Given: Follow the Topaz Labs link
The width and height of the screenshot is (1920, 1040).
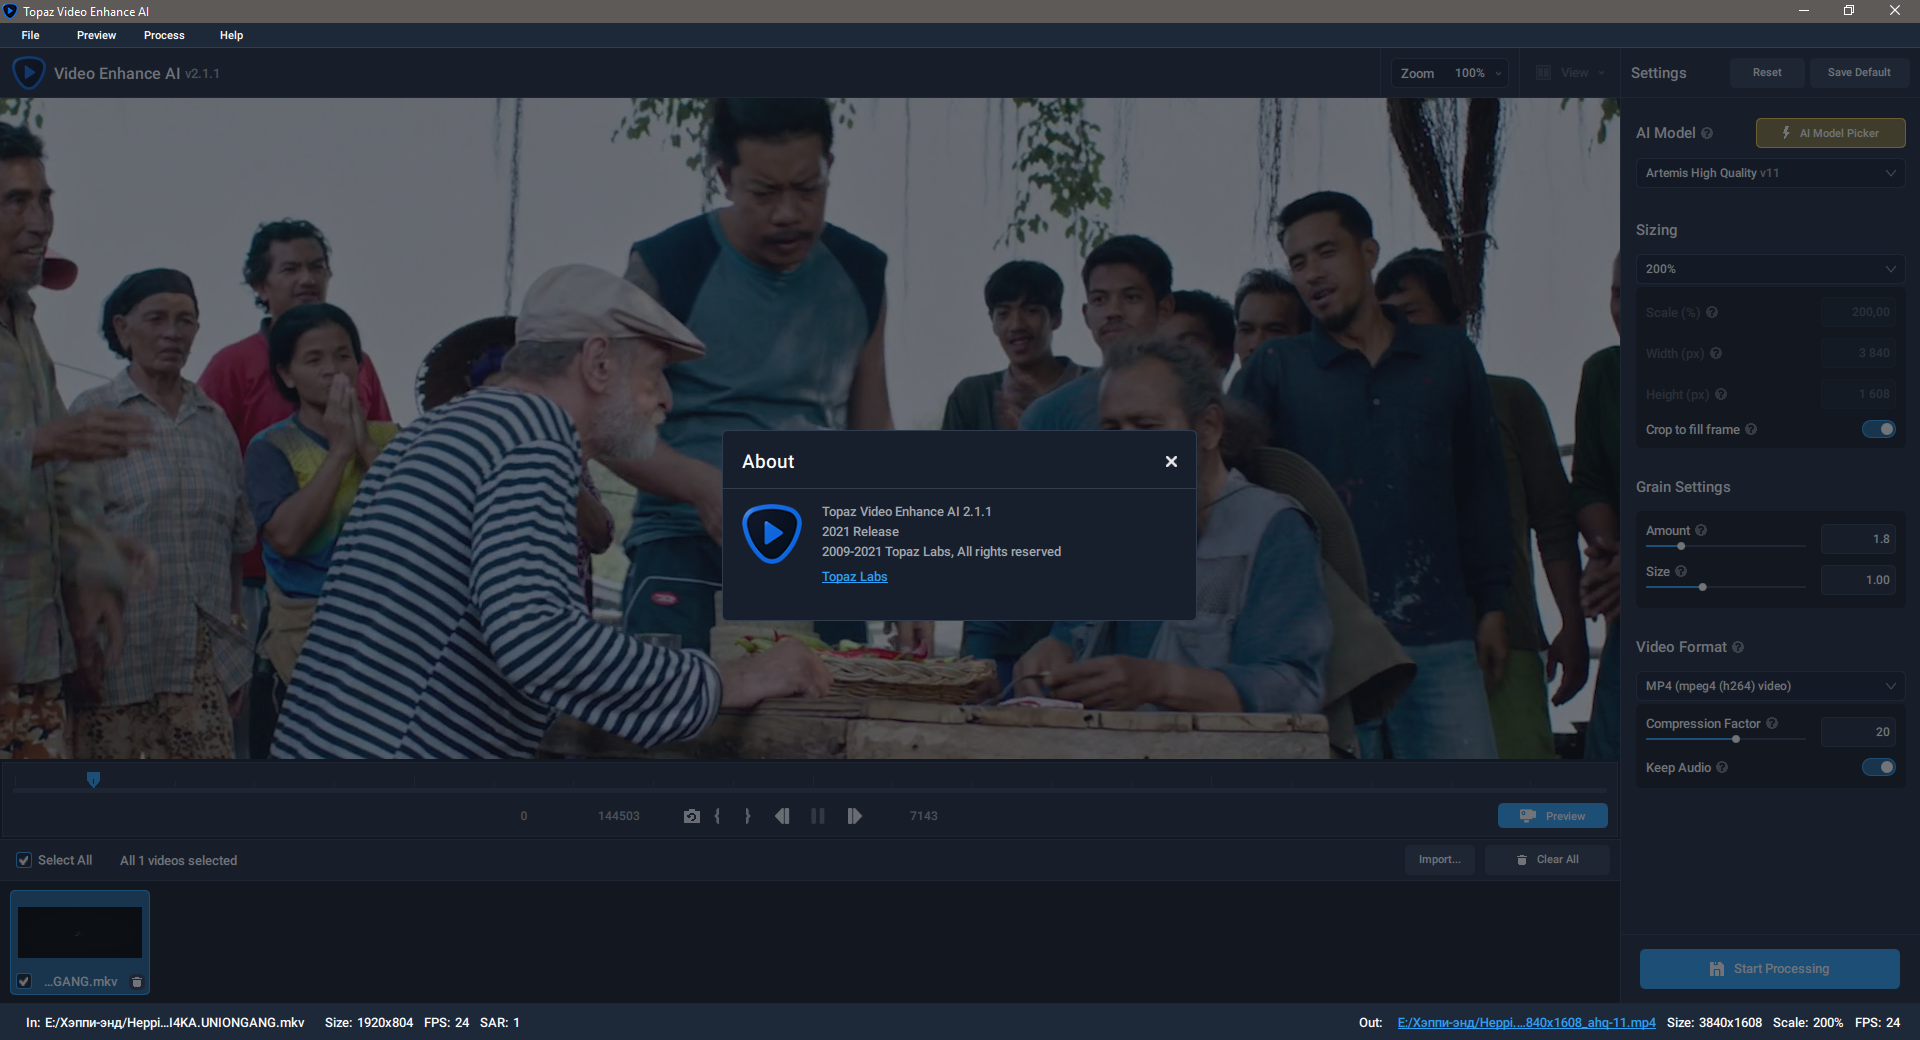Looking at the screenshot, I should pyautogui.click(x=854, y=577).
